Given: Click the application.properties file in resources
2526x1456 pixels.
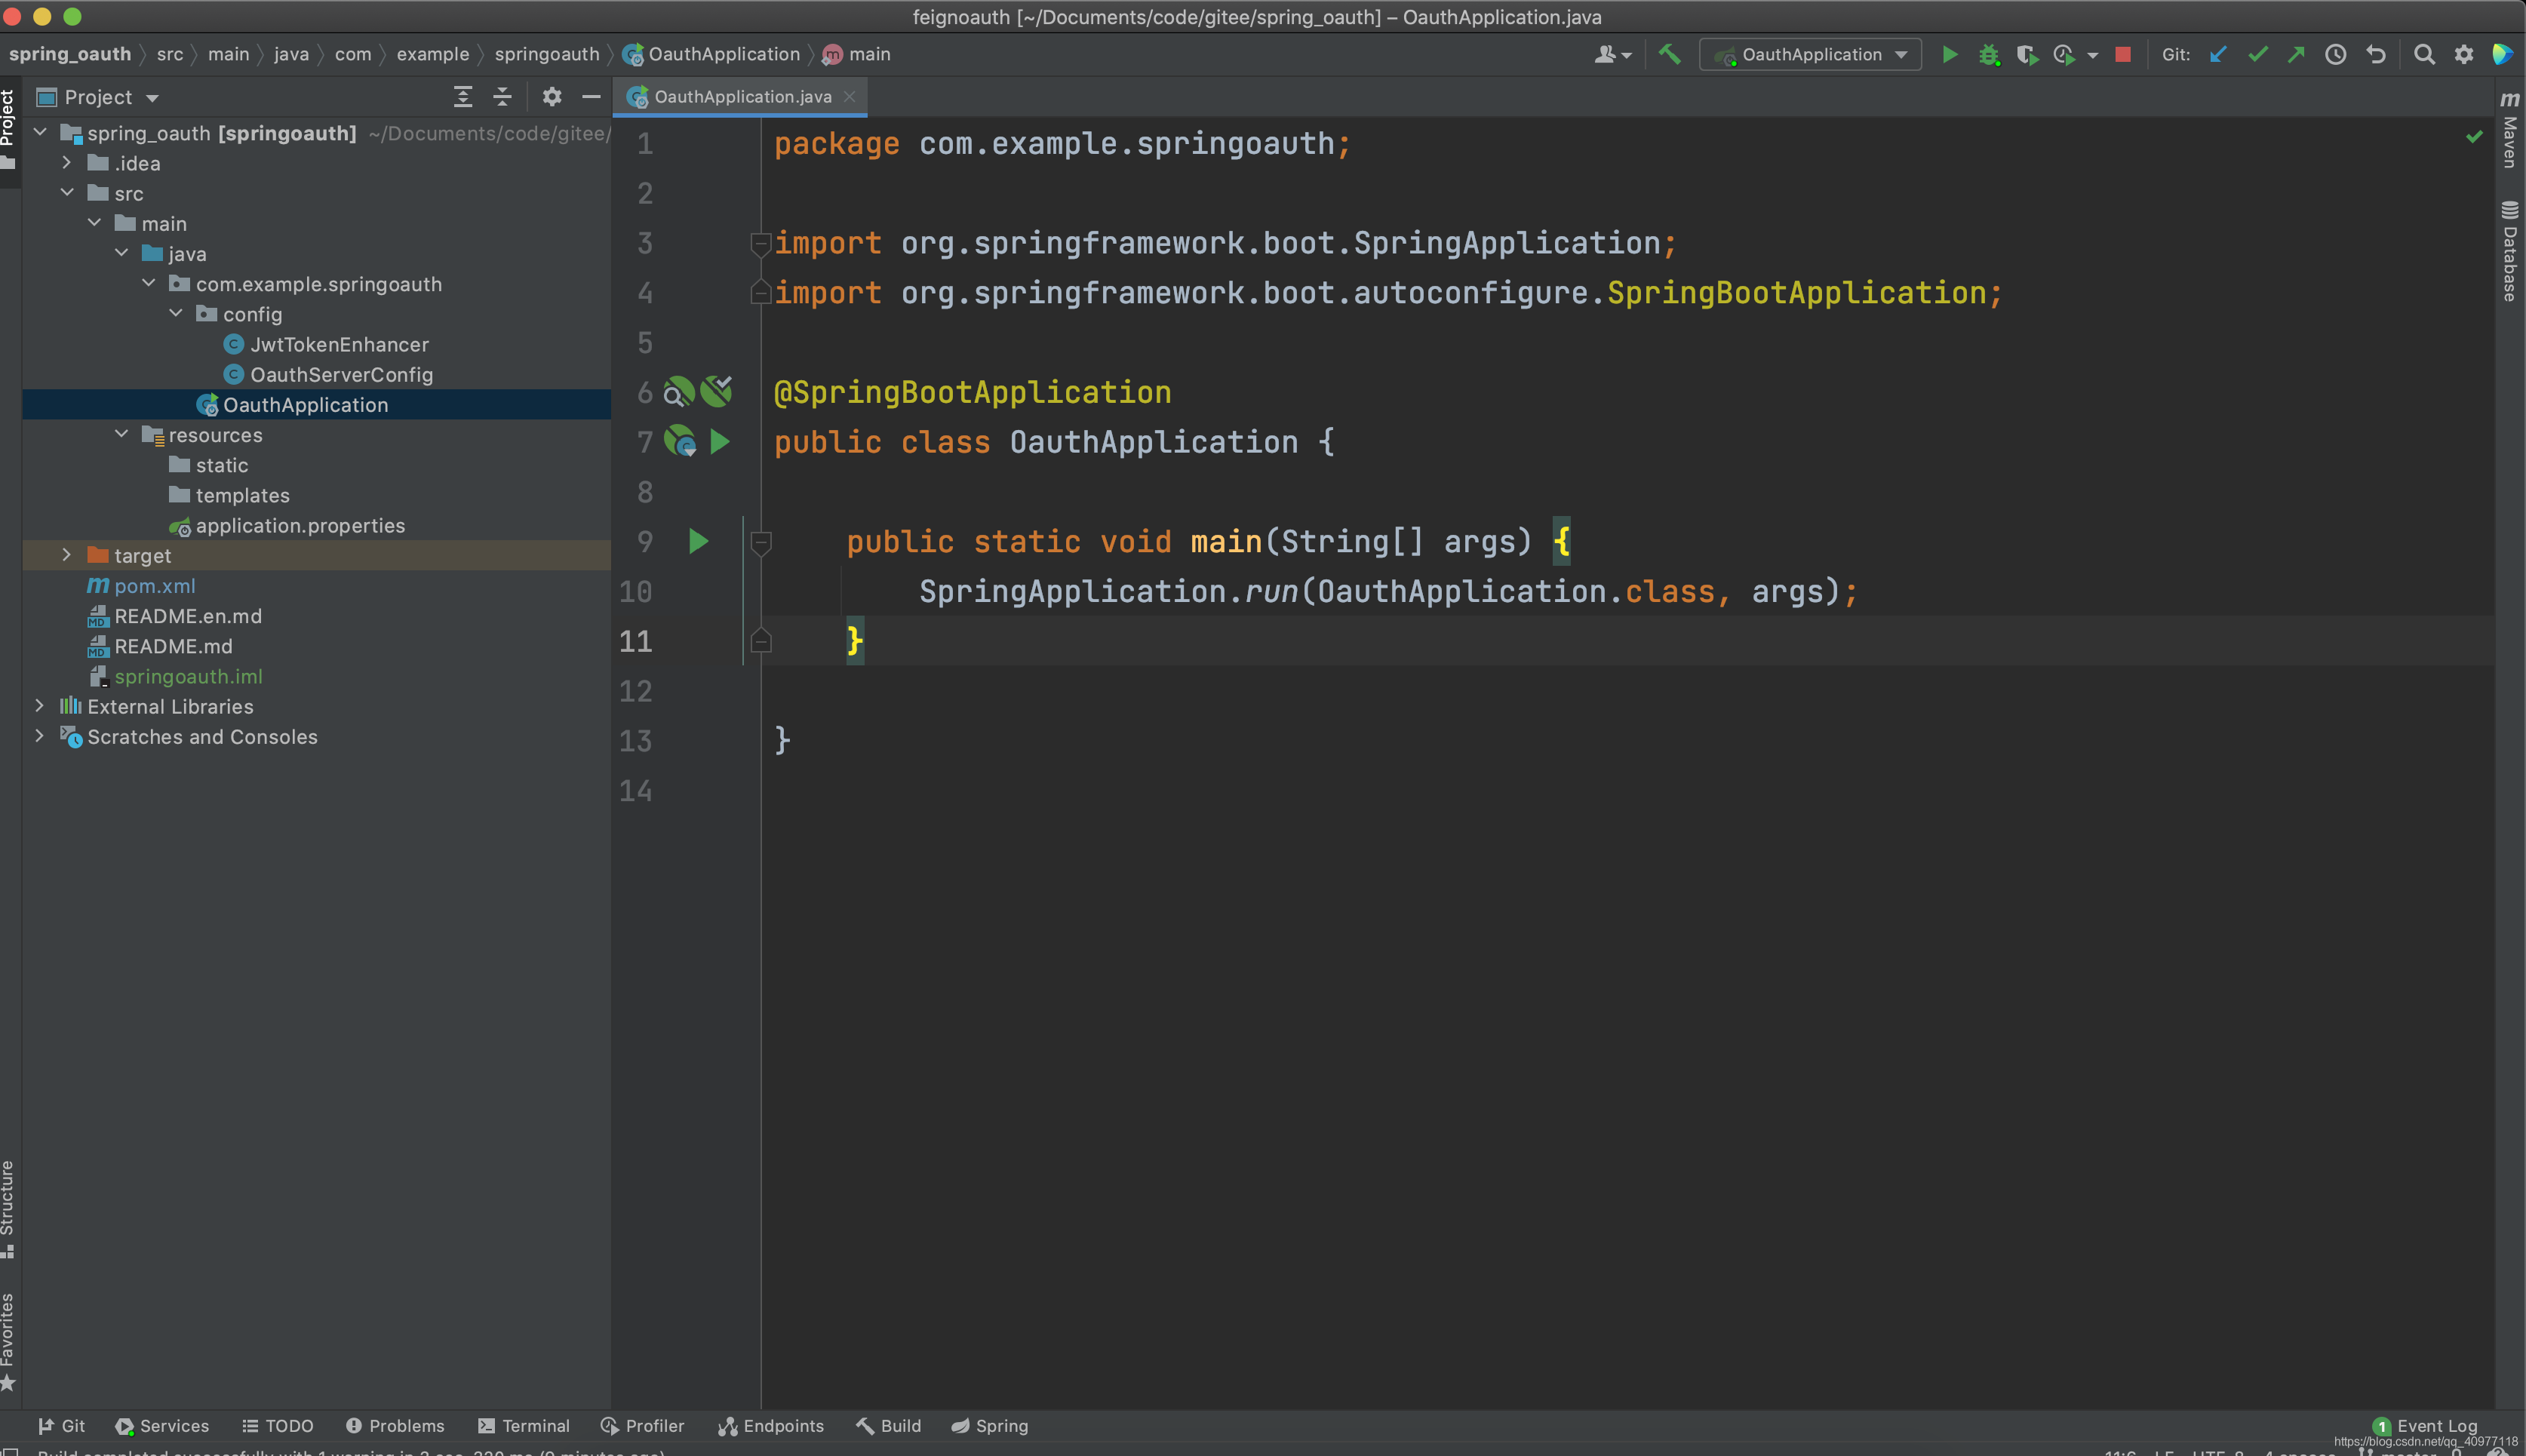Looking at the screenshot, I should click(302, 524).
